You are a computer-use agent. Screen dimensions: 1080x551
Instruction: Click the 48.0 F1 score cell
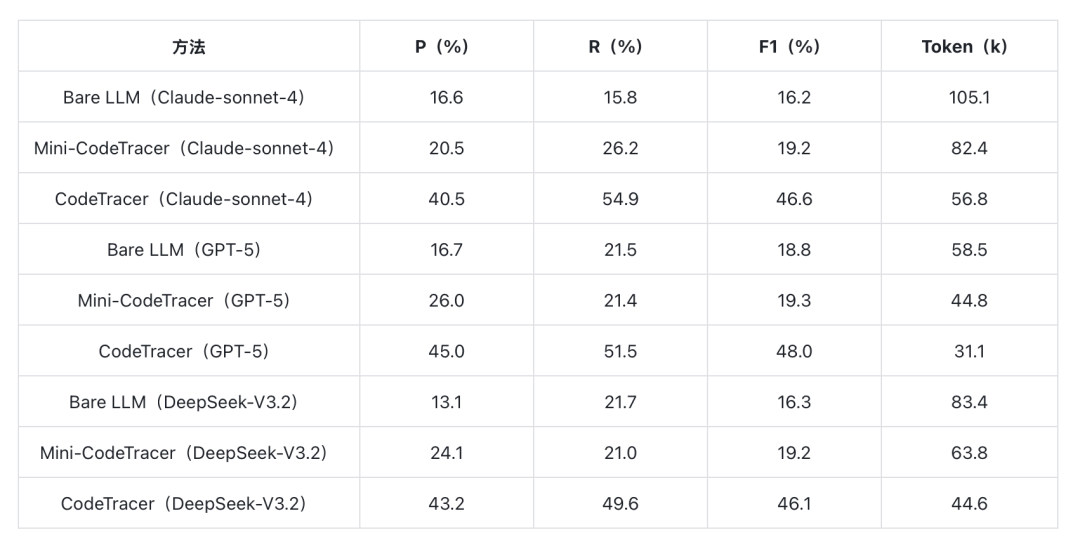(x=794, y=352)
